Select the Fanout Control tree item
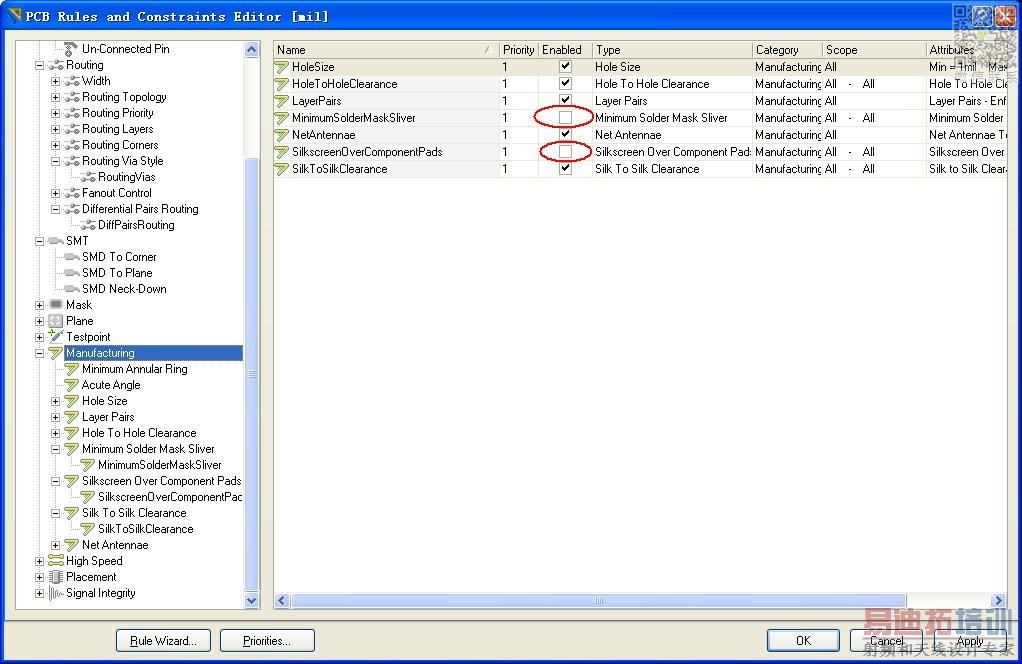 [x=117, y=193]
